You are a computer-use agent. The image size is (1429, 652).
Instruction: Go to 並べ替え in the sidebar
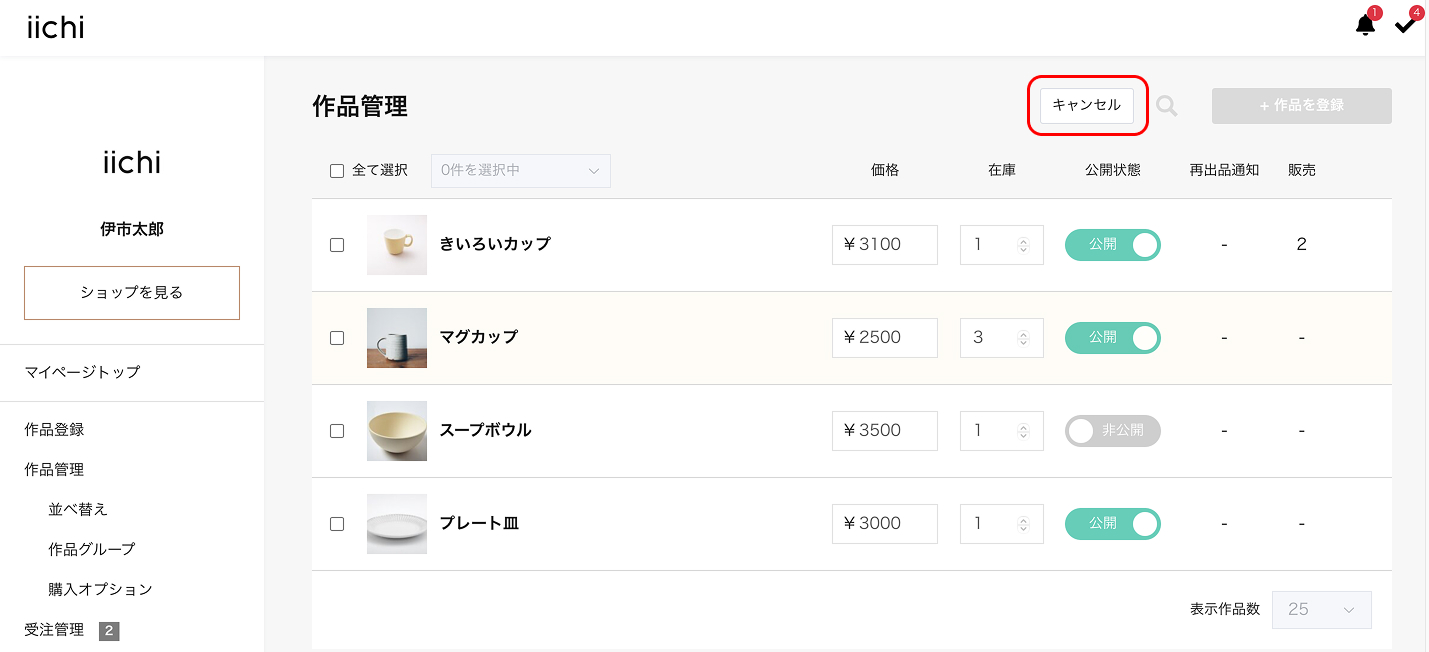(78, 509)
